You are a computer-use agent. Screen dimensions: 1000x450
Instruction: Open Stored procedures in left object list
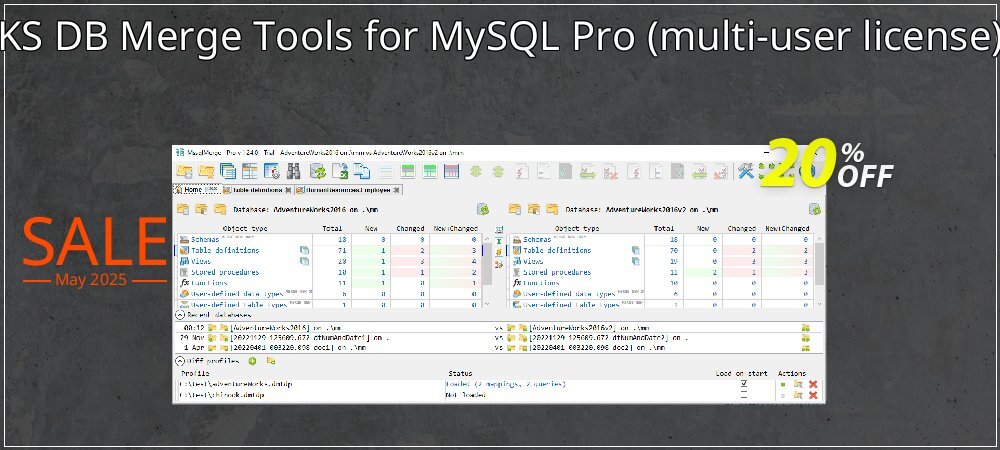point(225,272)
